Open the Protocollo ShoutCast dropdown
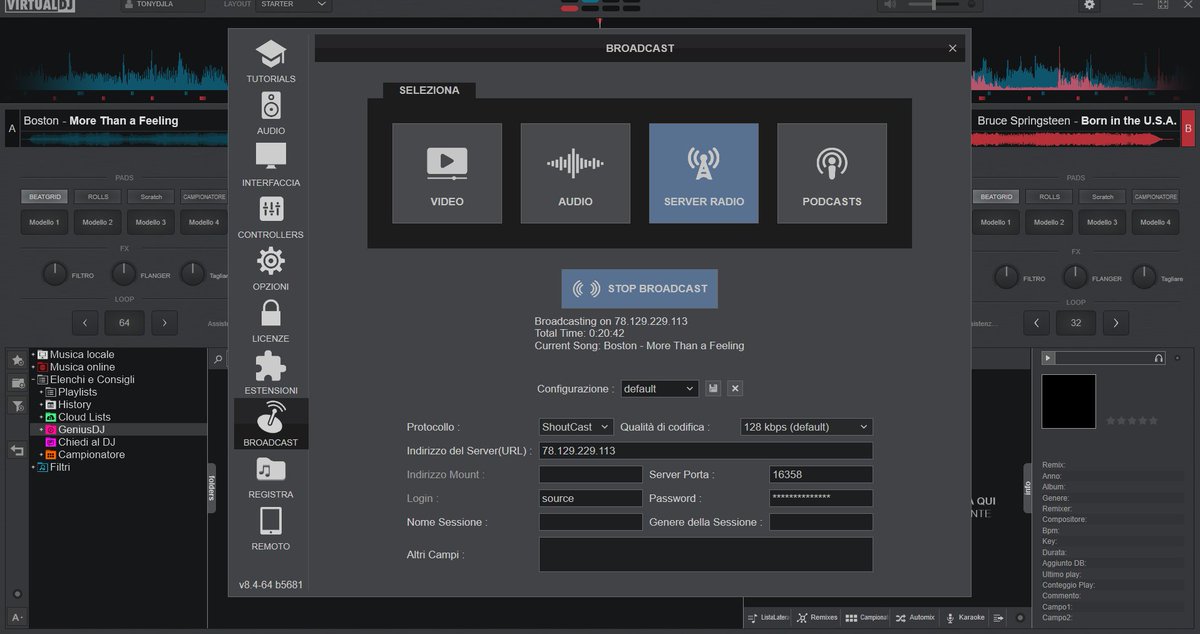The width and height of the screenshot is (1200, 634). pos(576,427)
